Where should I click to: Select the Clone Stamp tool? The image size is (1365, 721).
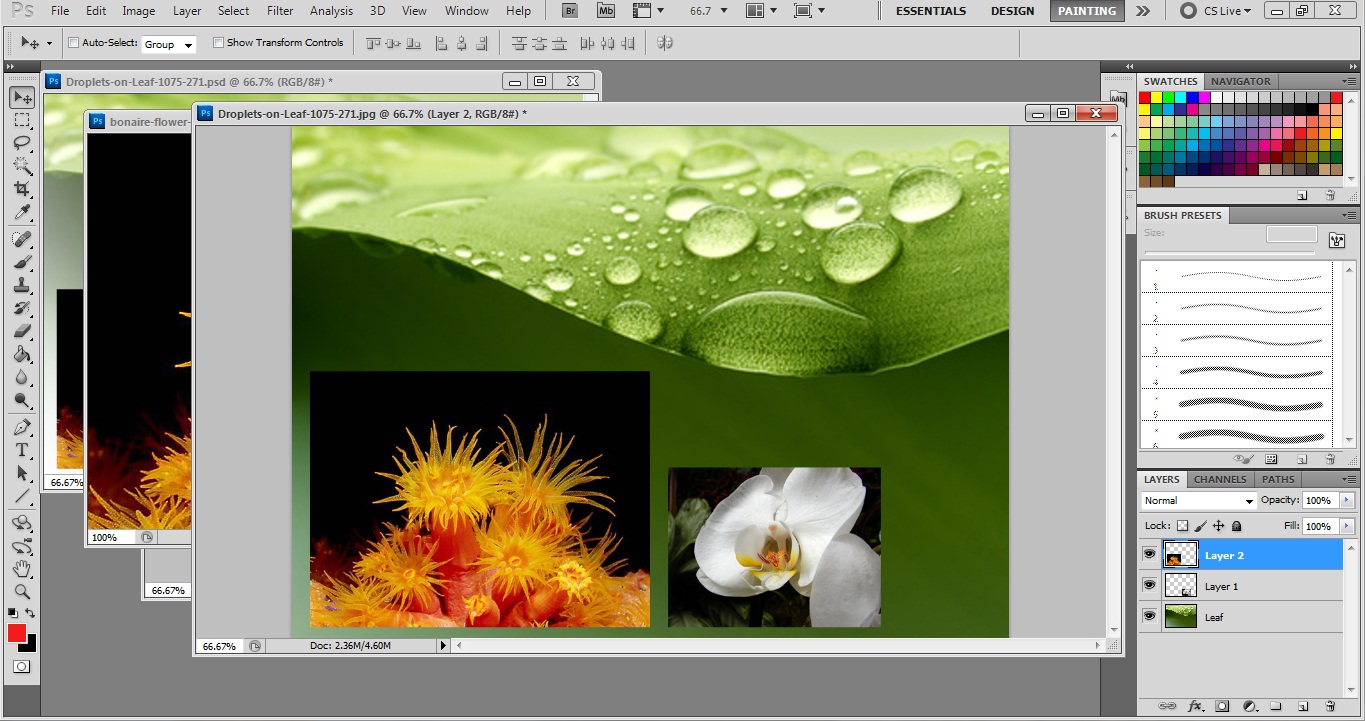coord(22,285)
